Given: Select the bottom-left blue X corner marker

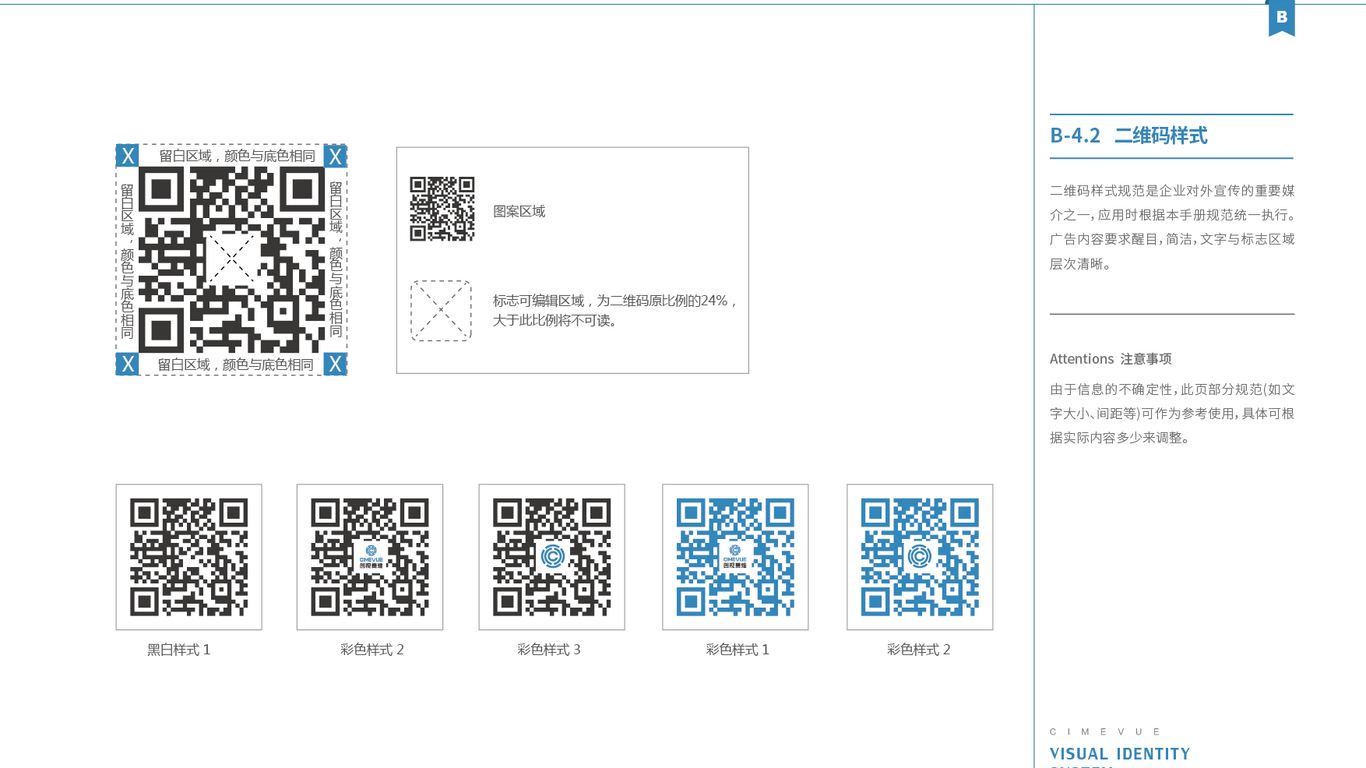Looking at the screenshot, I should 127,364.
